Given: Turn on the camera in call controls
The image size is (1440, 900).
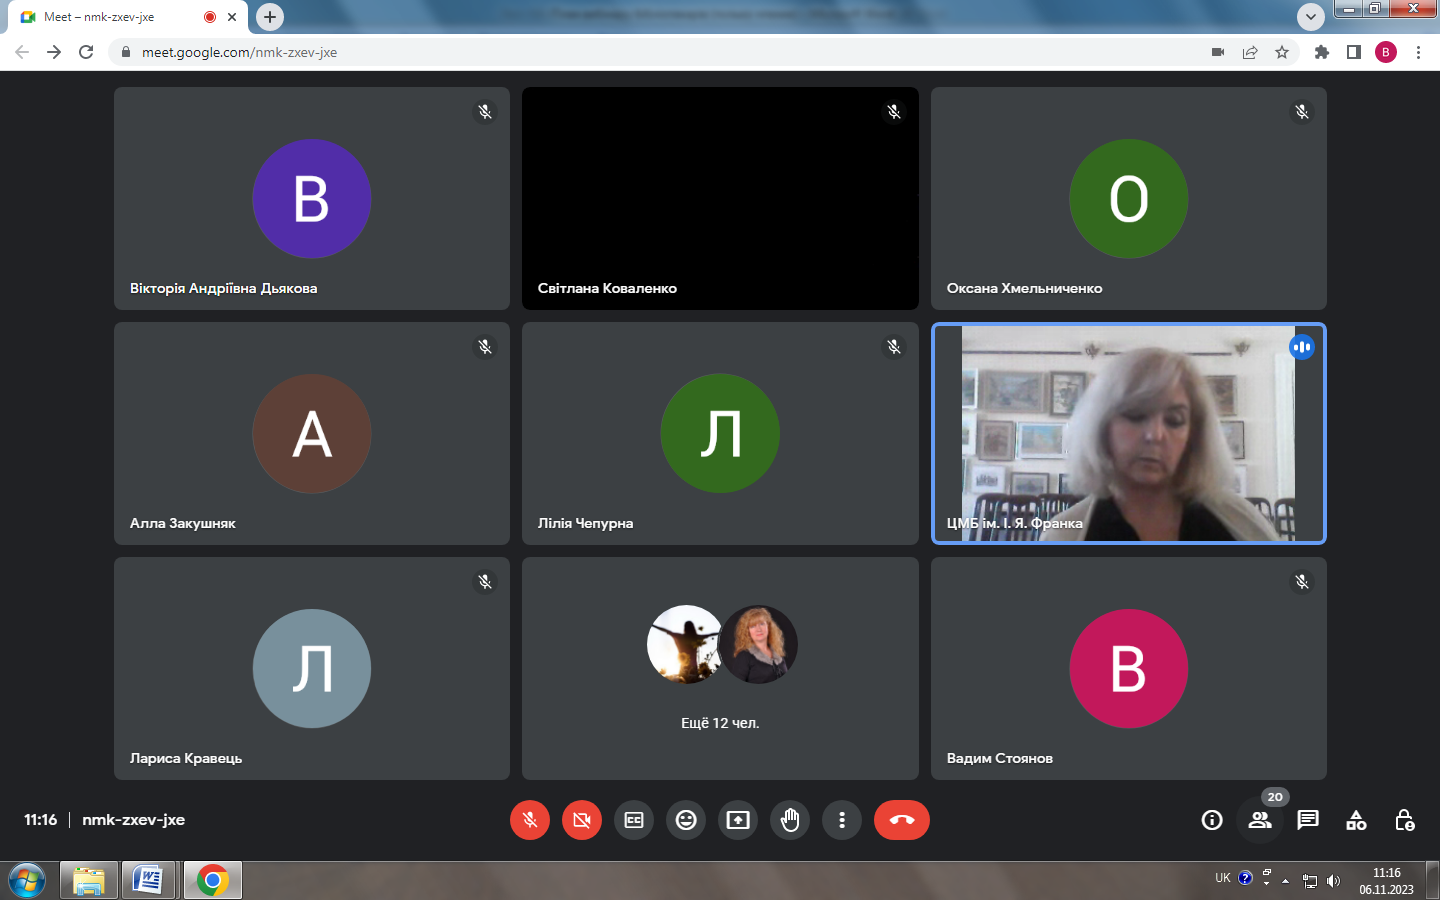Looking at the screenshot, I should [x=582, y=820].
